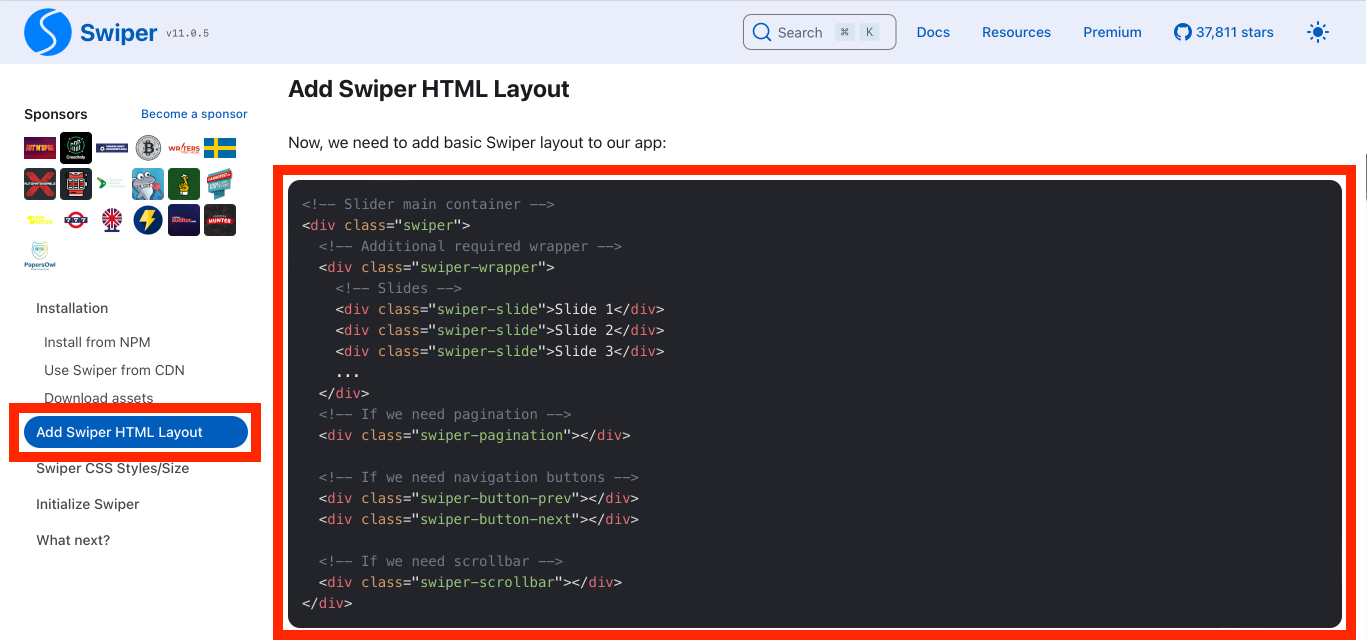Click the 'Slide 2' code line

[500, 330]
